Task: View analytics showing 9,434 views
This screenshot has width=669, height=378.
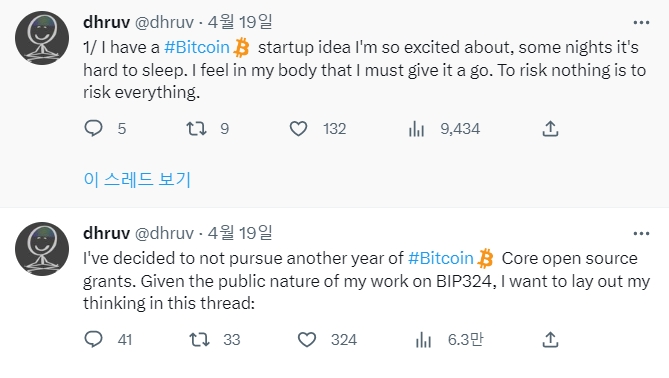Action: (x=416, y=129)
